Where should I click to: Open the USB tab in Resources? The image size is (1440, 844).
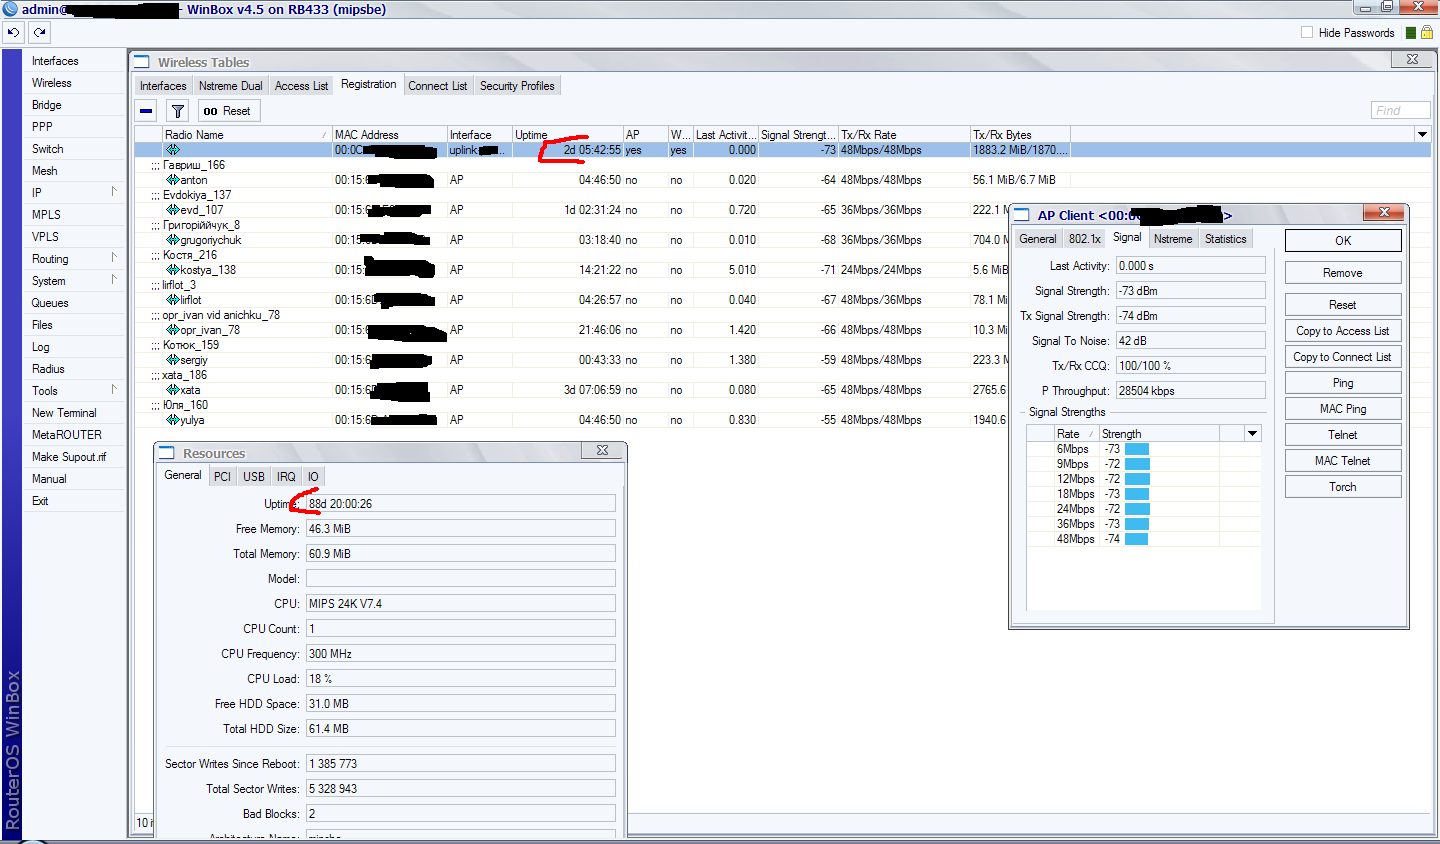pos(254,477)
